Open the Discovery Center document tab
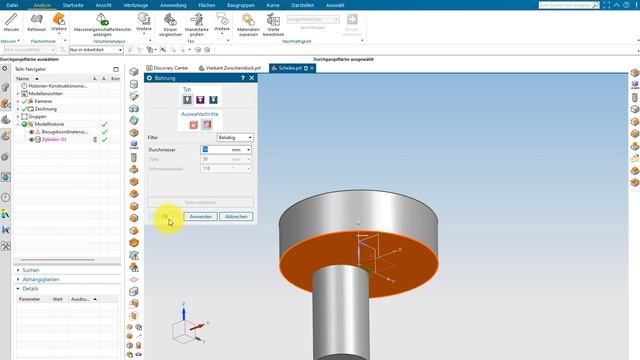The image size is (640, 360). [168, 68]
